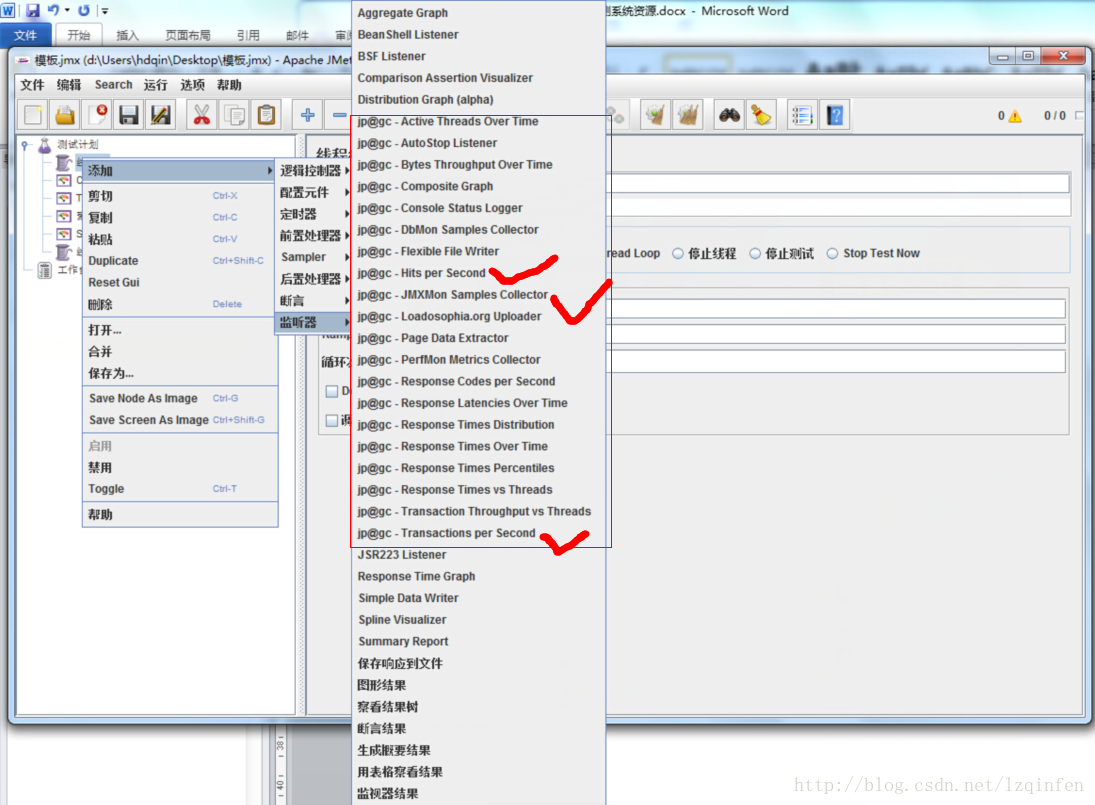Image resolution: width=1095 pixels, height=805 pixels.
Task: Open Search with the binoculars icon
Action: (x=729, y=115)
